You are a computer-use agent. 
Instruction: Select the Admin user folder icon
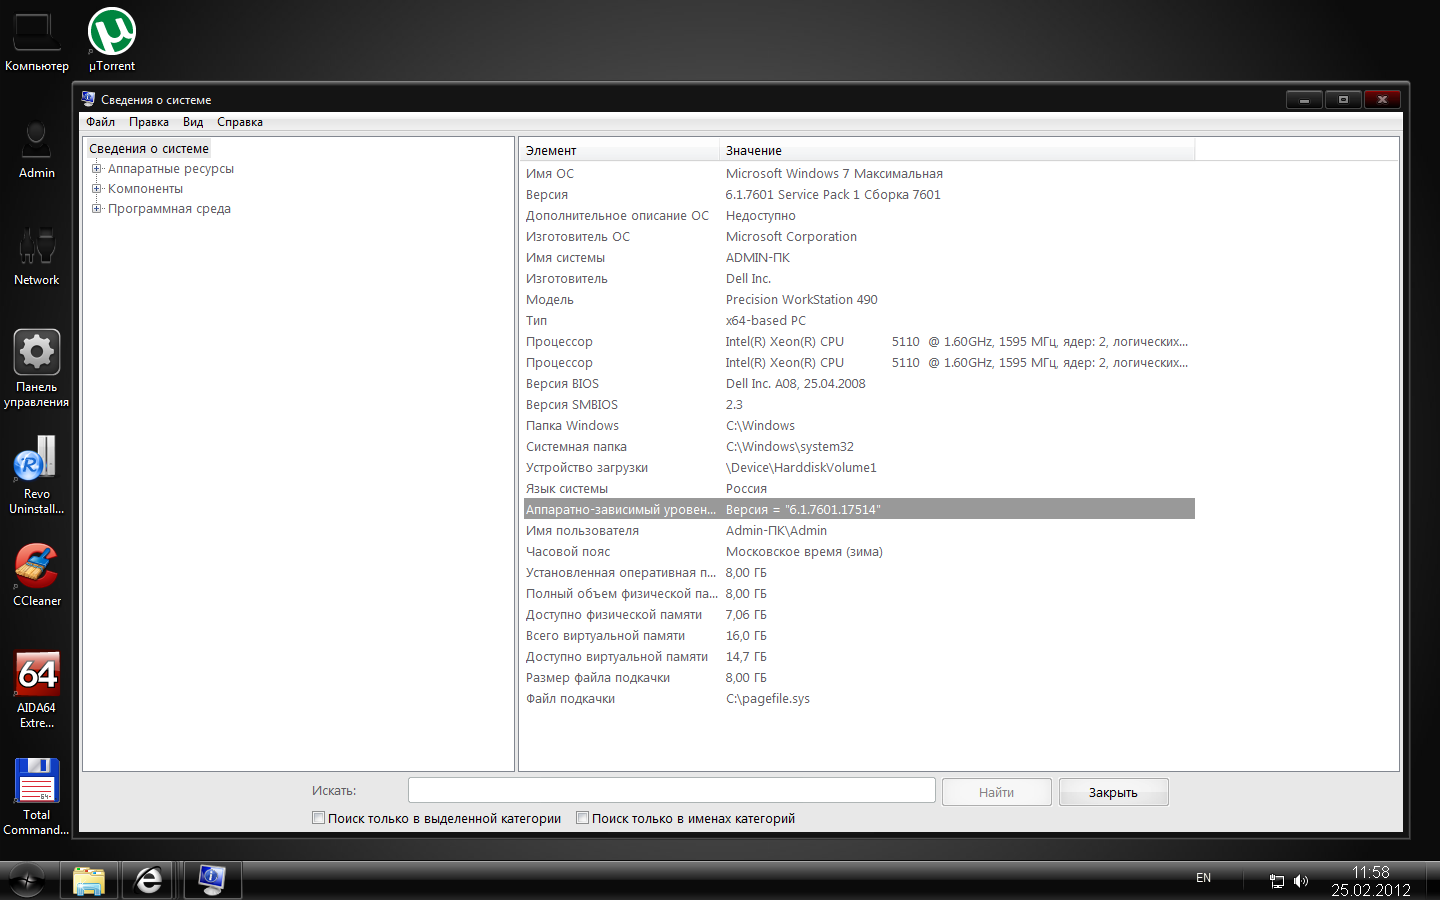coord(36,149)
